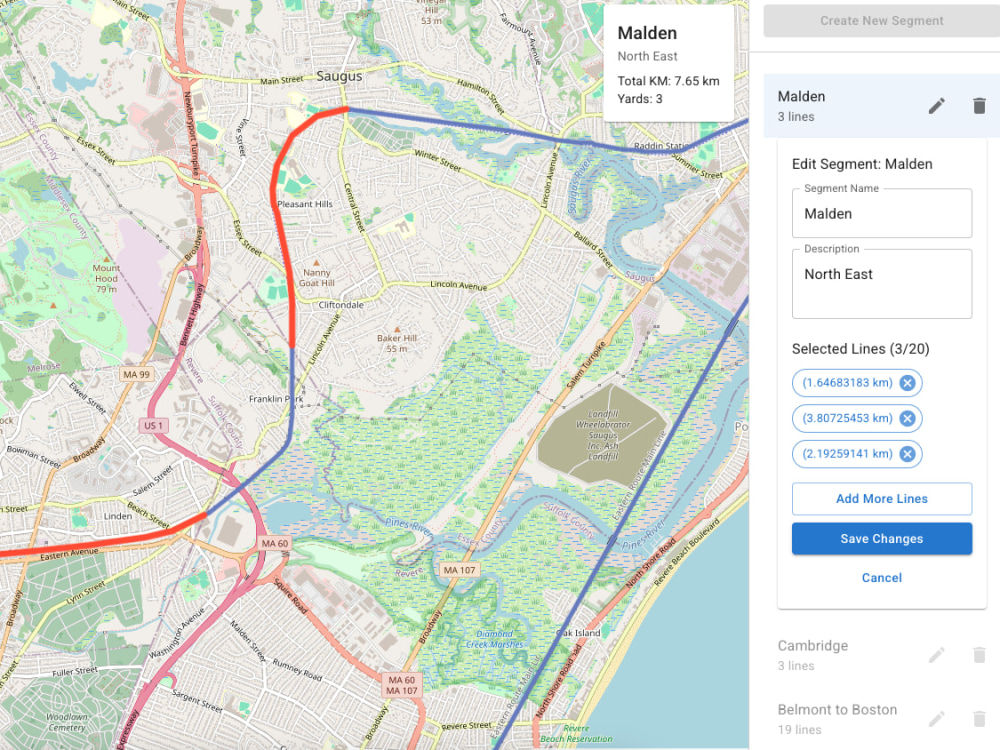Click the Cambridge segment edit pencil
This screenshot has width=1000, height=750.
tap(936, 655)
